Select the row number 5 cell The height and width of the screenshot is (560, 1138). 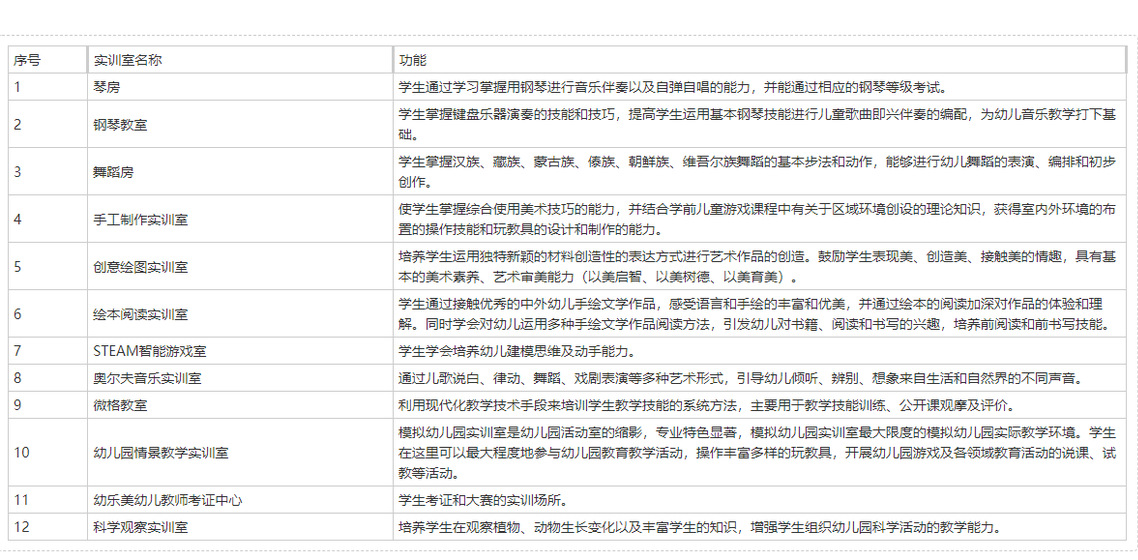tap(18, 267)
